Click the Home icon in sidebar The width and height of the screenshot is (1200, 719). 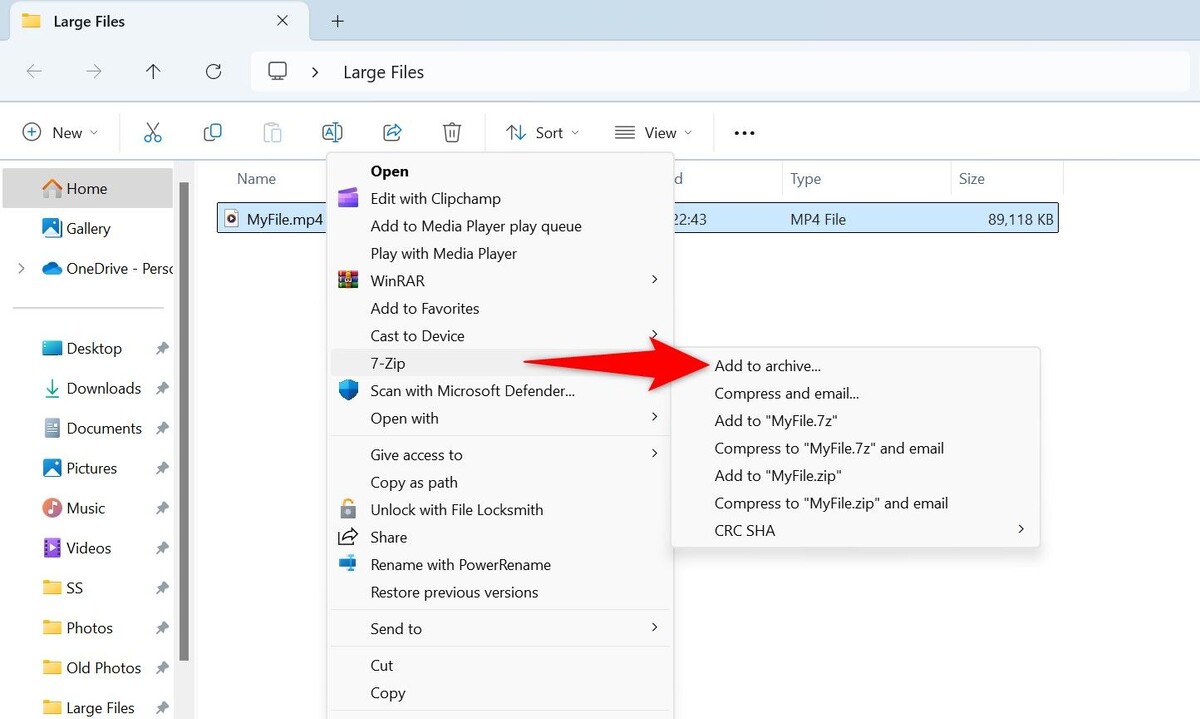[51, 188]
